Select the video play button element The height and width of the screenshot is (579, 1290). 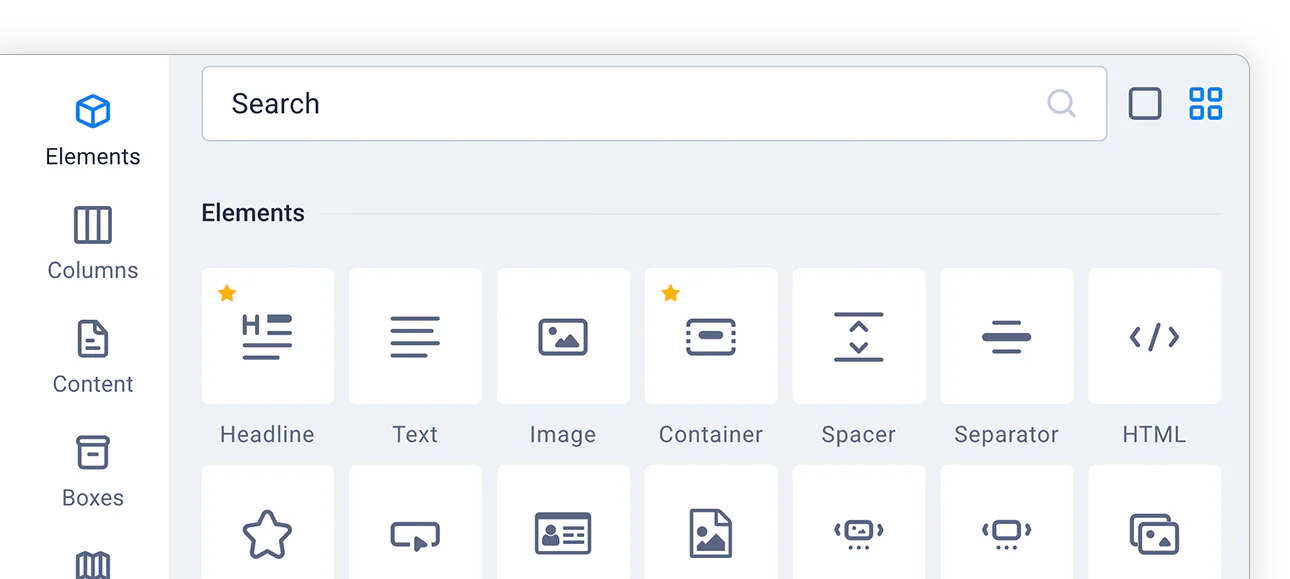[415, 522]
